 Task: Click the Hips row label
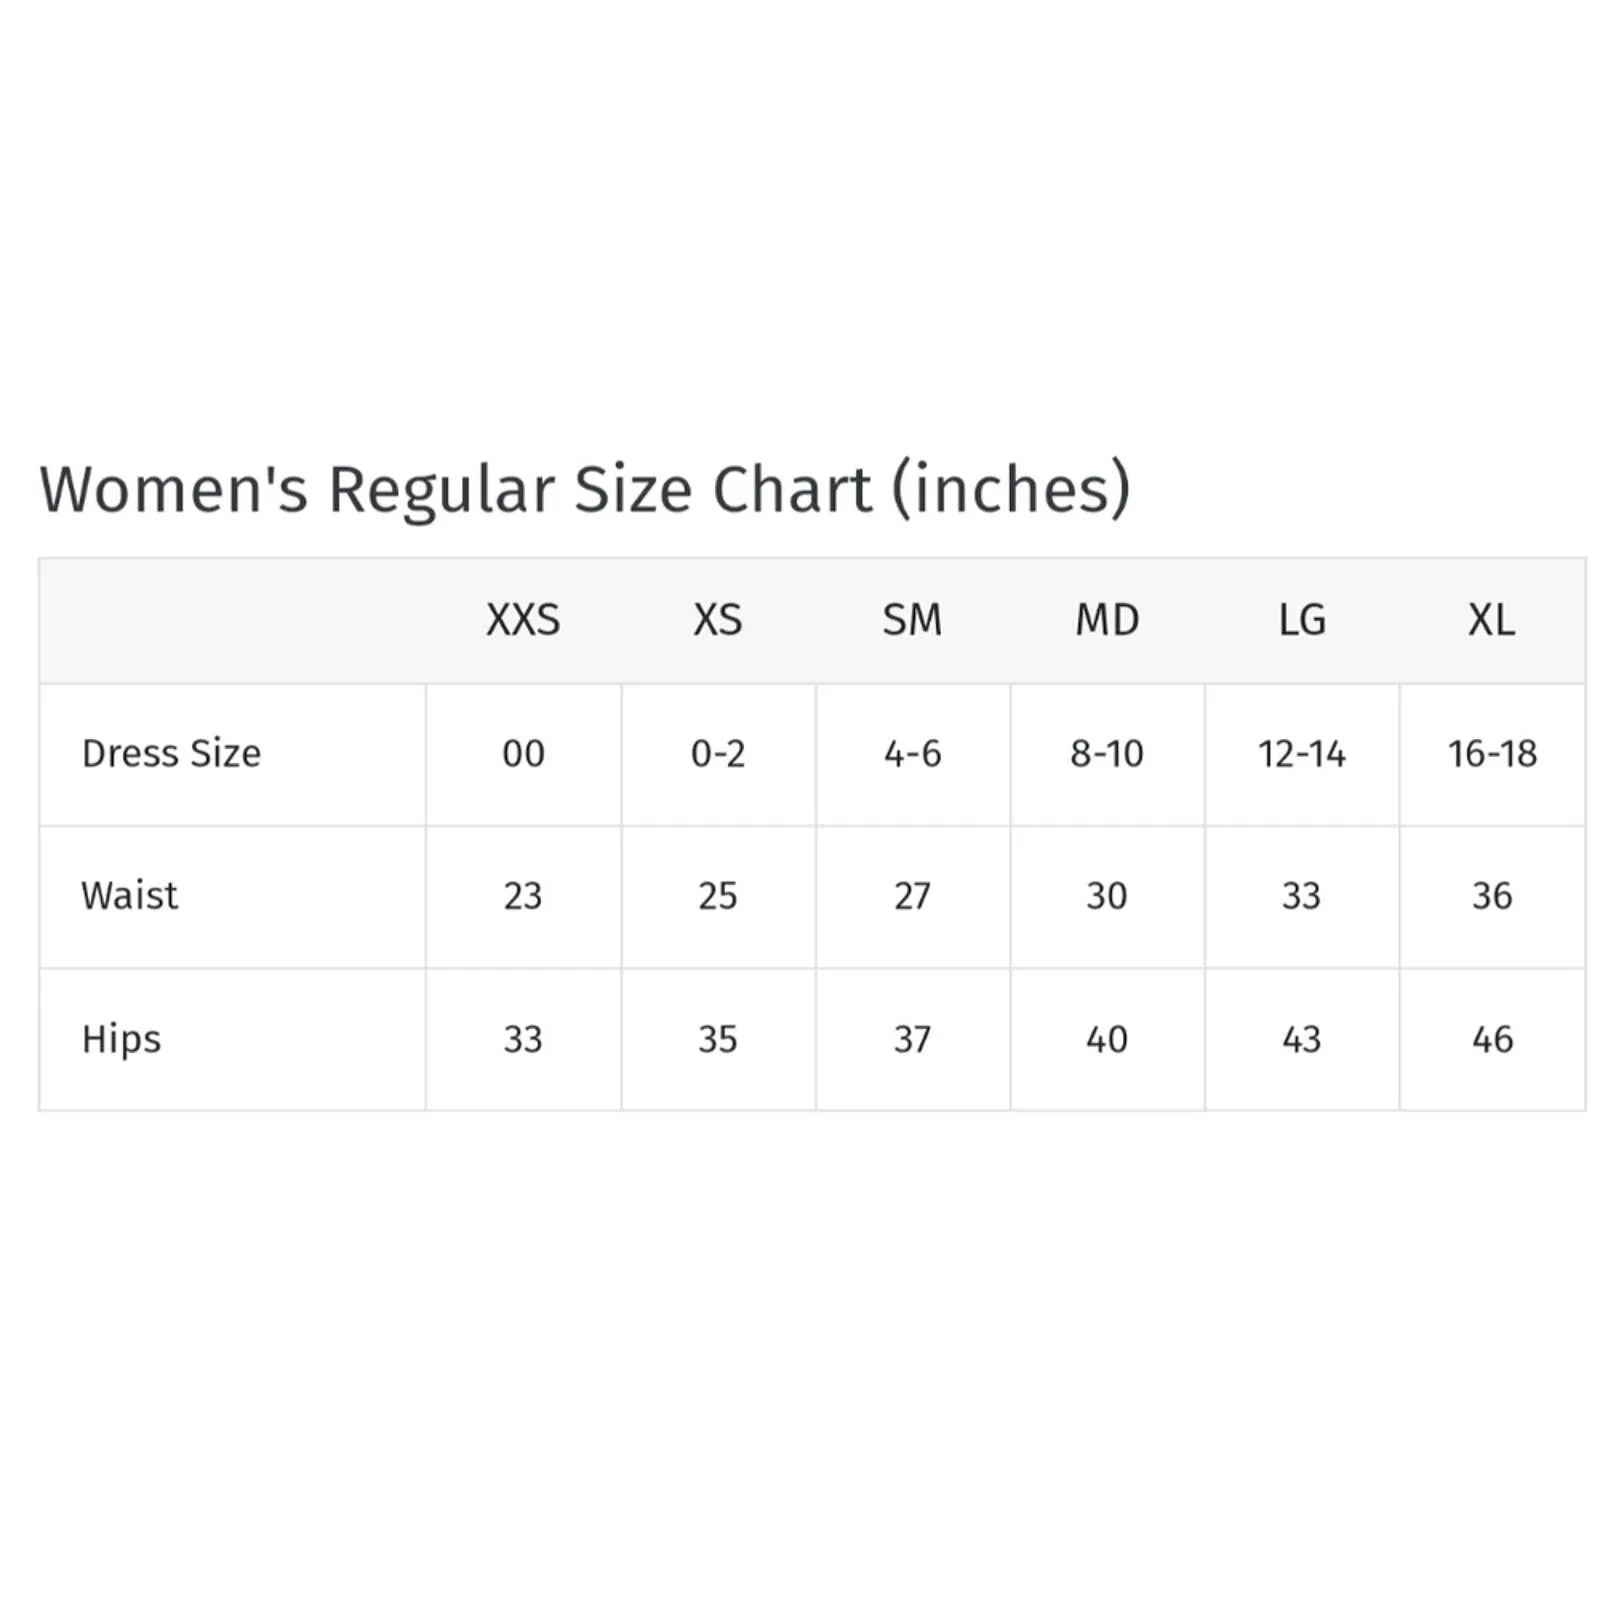pyautogui.click(x=121, y=1039)
